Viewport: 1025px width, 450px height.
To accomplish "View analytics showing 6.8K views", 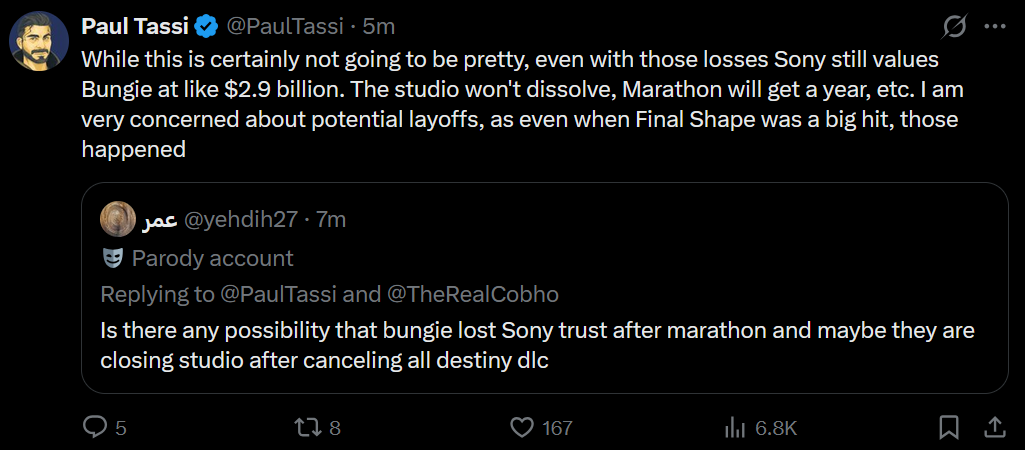I will pos(761,428).
